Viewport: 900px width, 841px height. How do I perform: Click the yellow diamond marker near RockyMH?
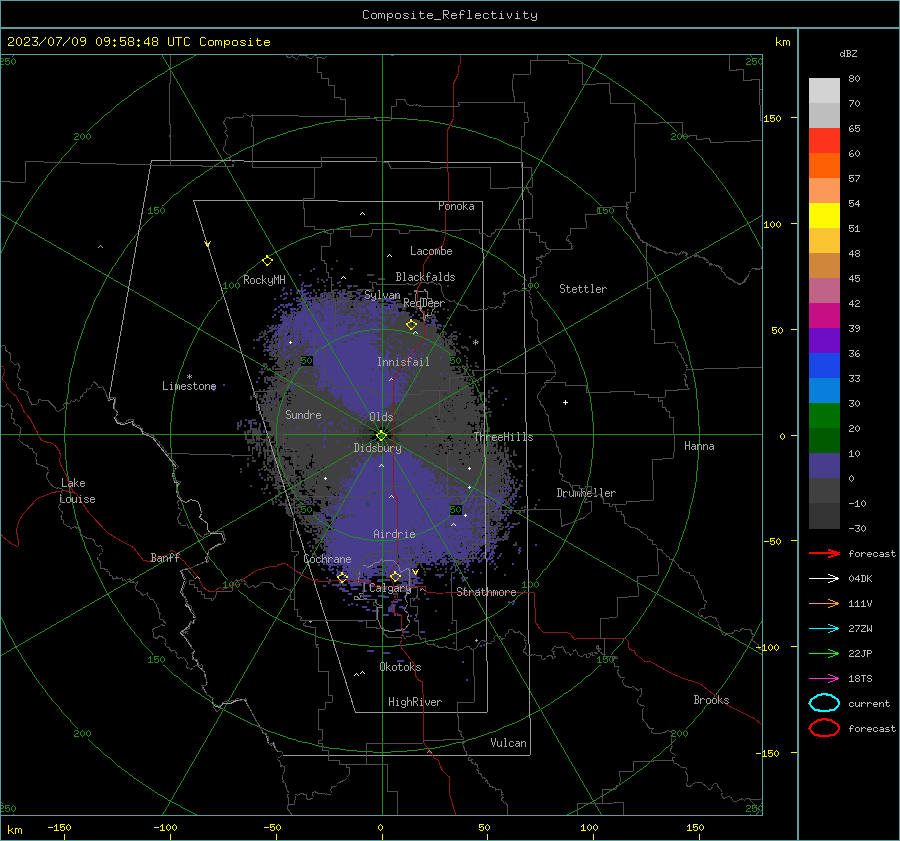point(267,261)
